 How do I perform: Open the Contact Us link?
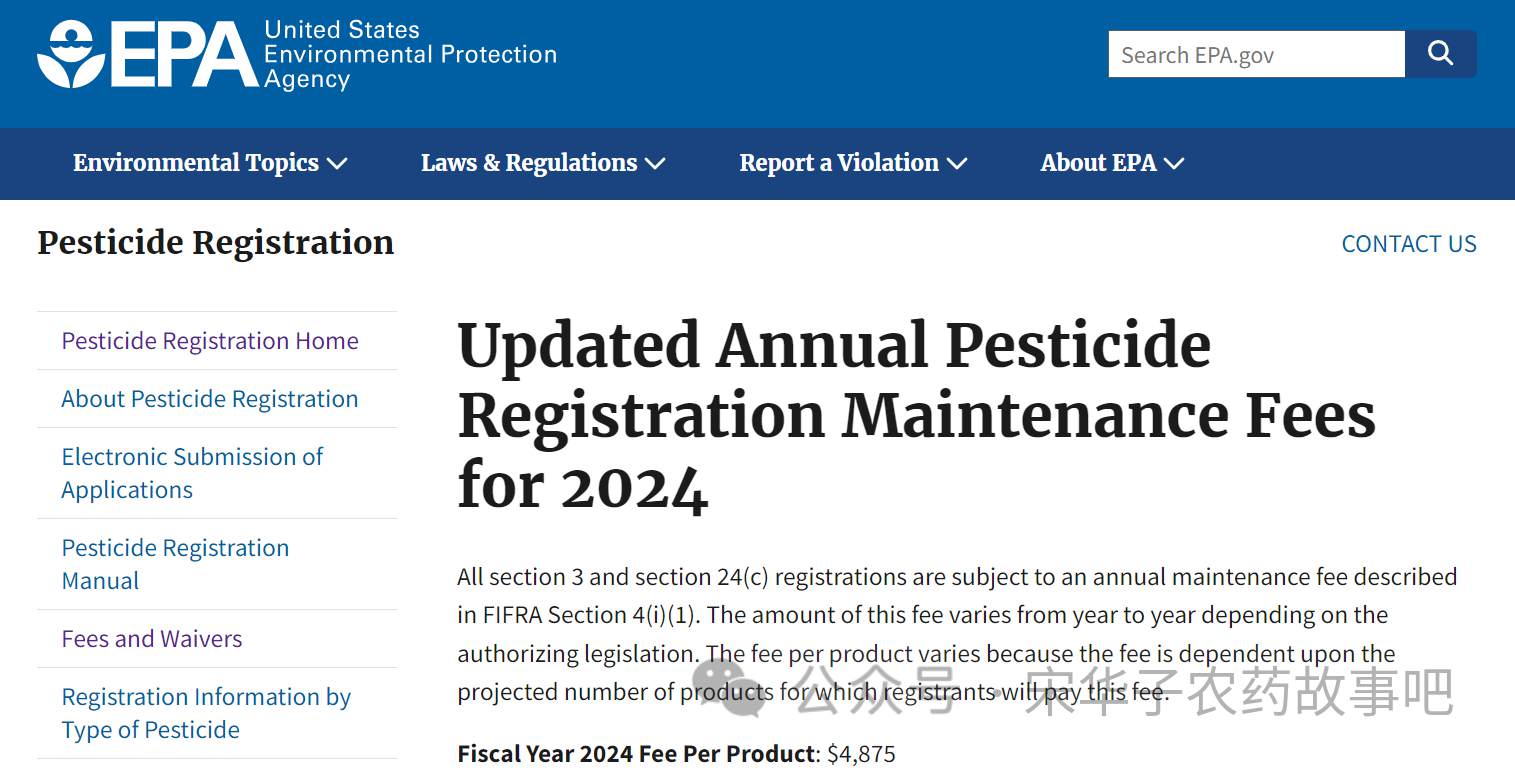pyautogui.click(x=1409, y=244)
